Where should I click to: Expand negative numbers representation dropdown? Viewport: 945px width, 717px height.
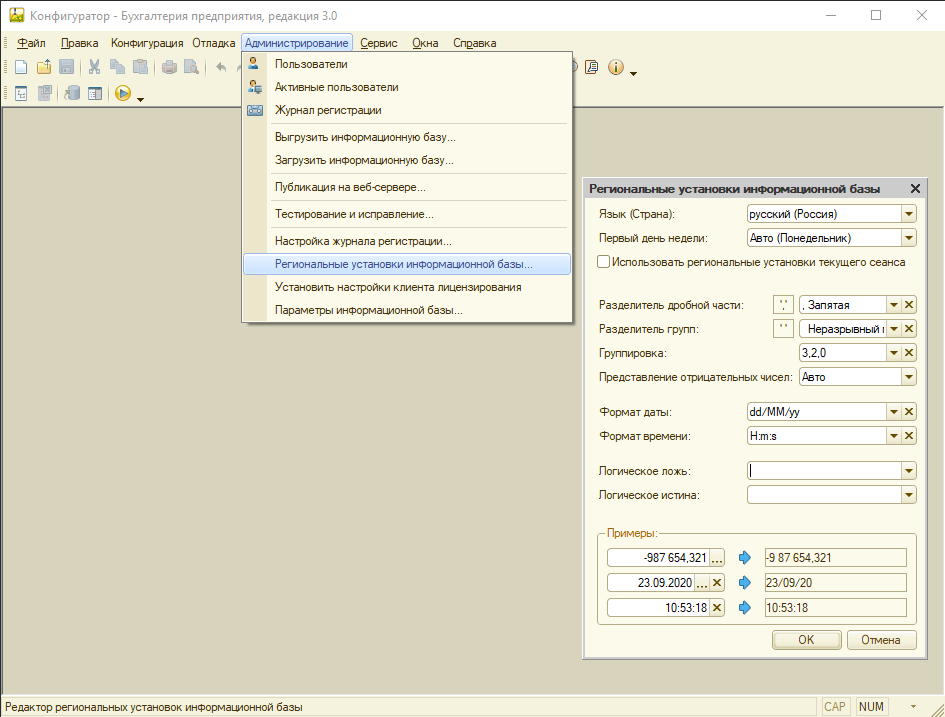(908, 377)
